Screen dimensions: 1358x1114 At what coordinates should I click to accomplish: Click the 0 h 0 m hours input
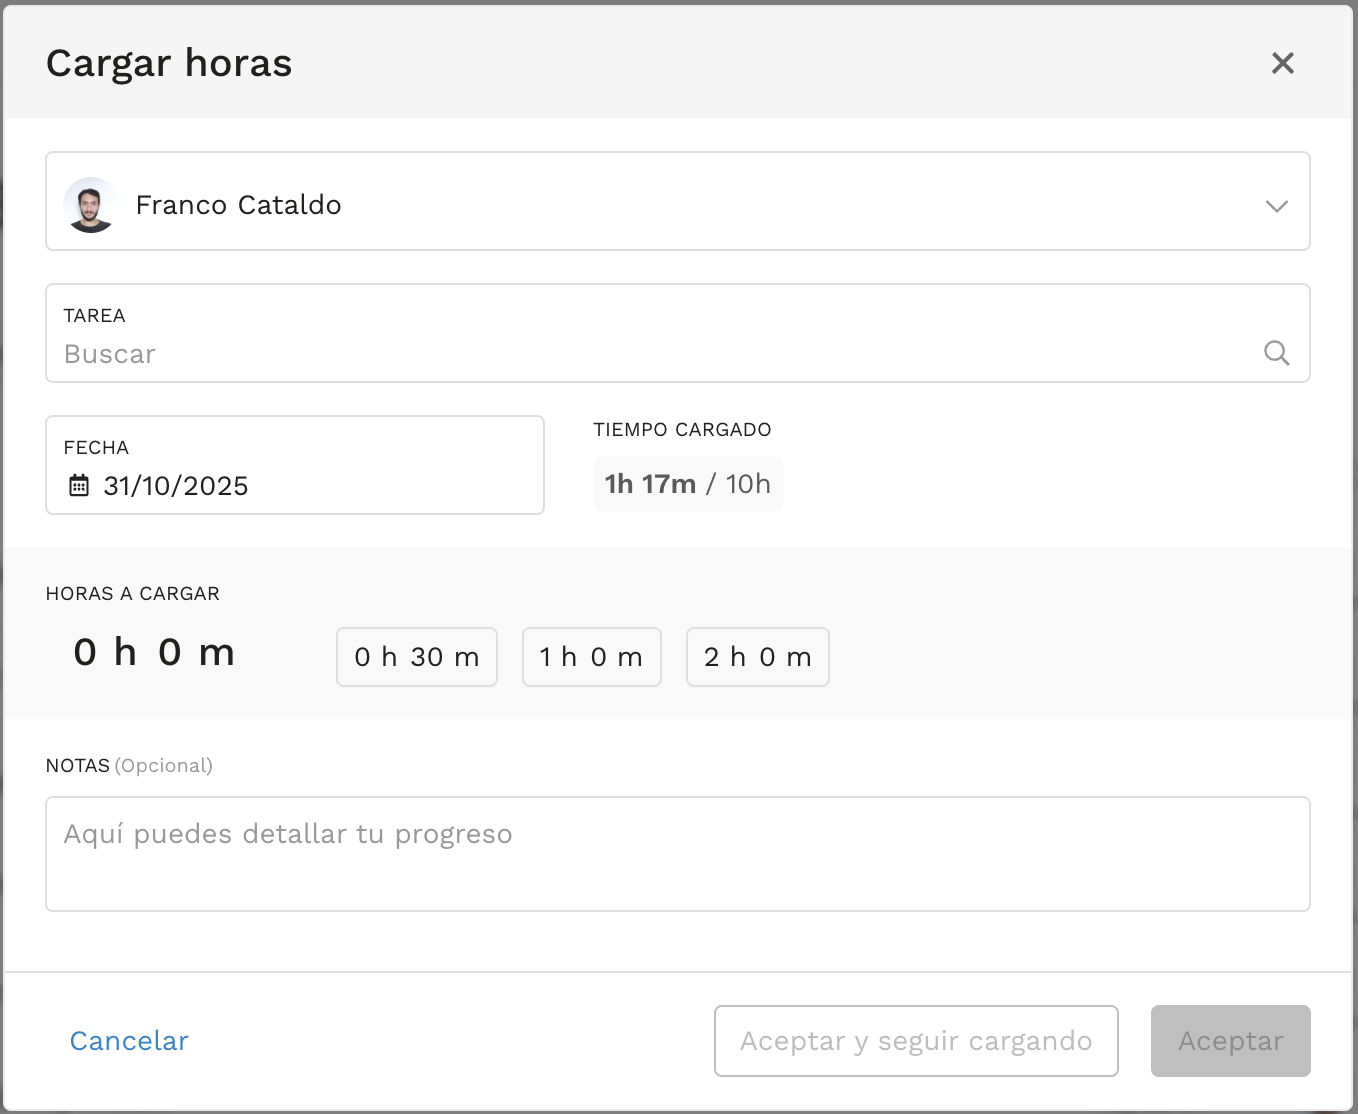(155, 652)
